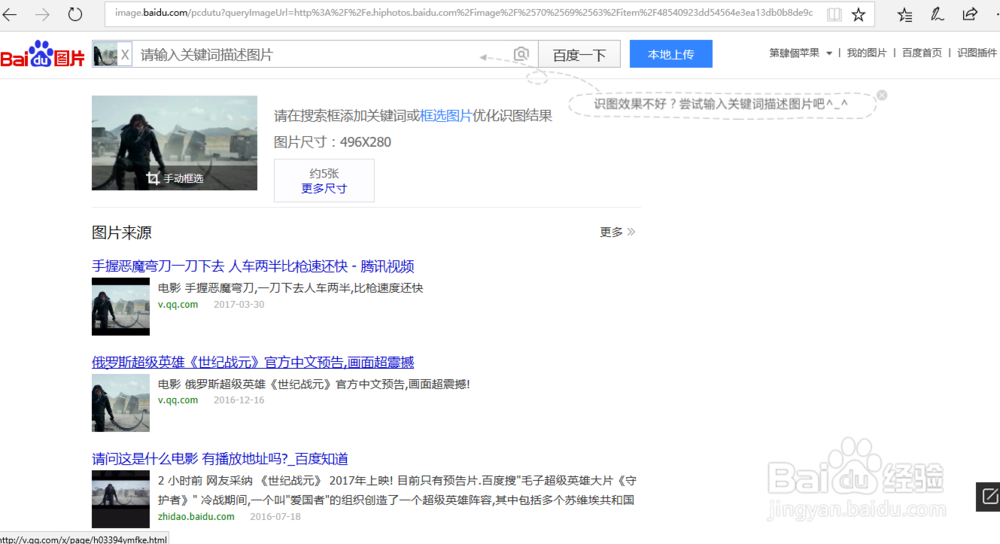Remove the query image with X

(x=125, y=55)
